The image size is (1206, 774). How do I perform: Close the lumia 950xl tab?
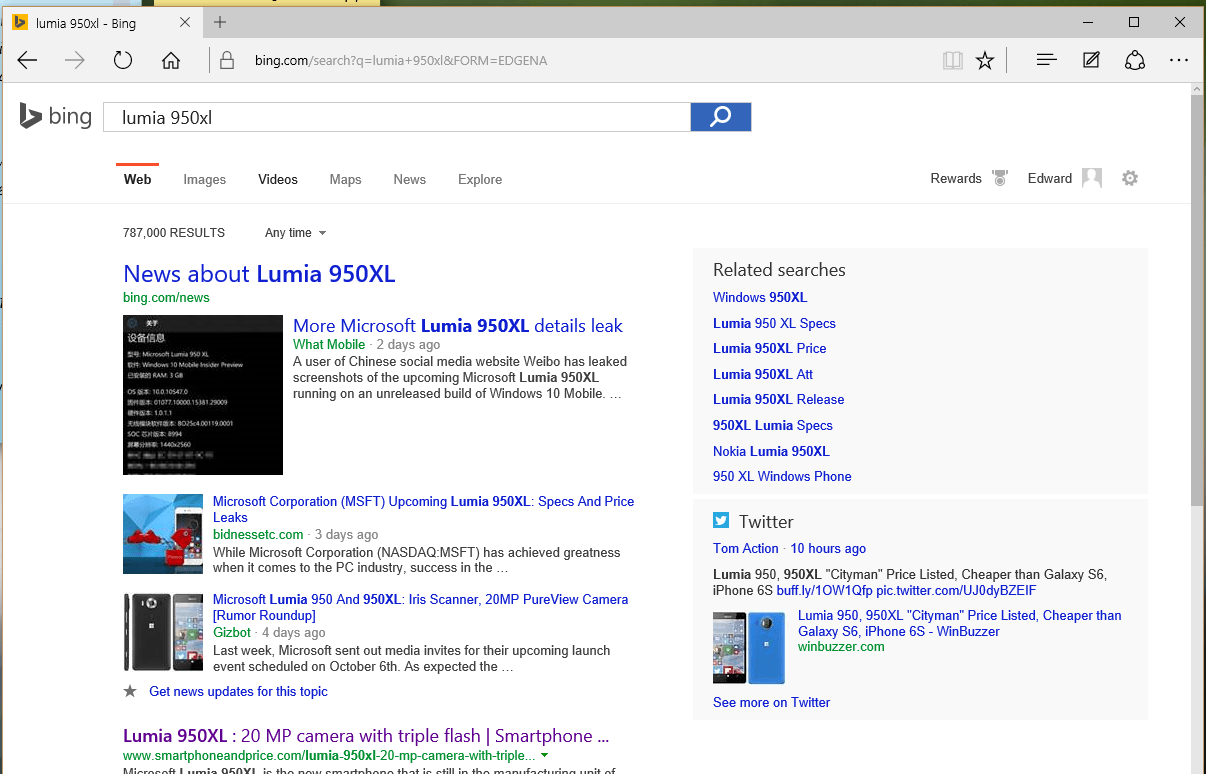point(187,22)
